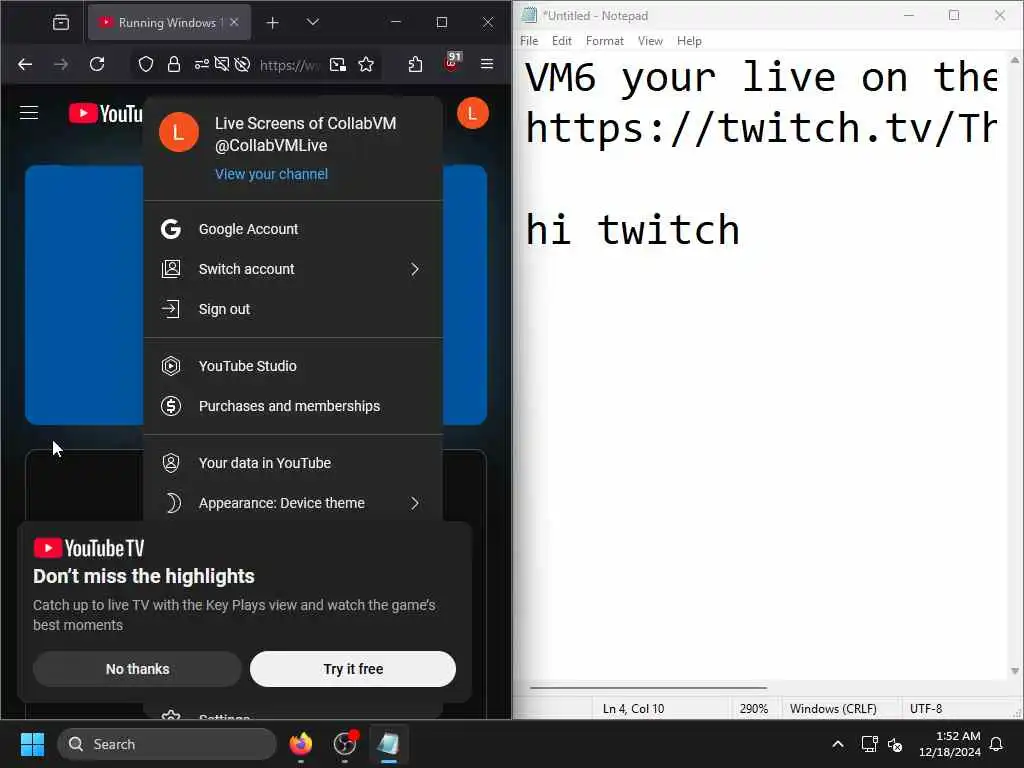The height and width of the screenshot is (768, 1024).
Task: Click OBS Studio taskbar icon
Action: click(x=345, y=744)
